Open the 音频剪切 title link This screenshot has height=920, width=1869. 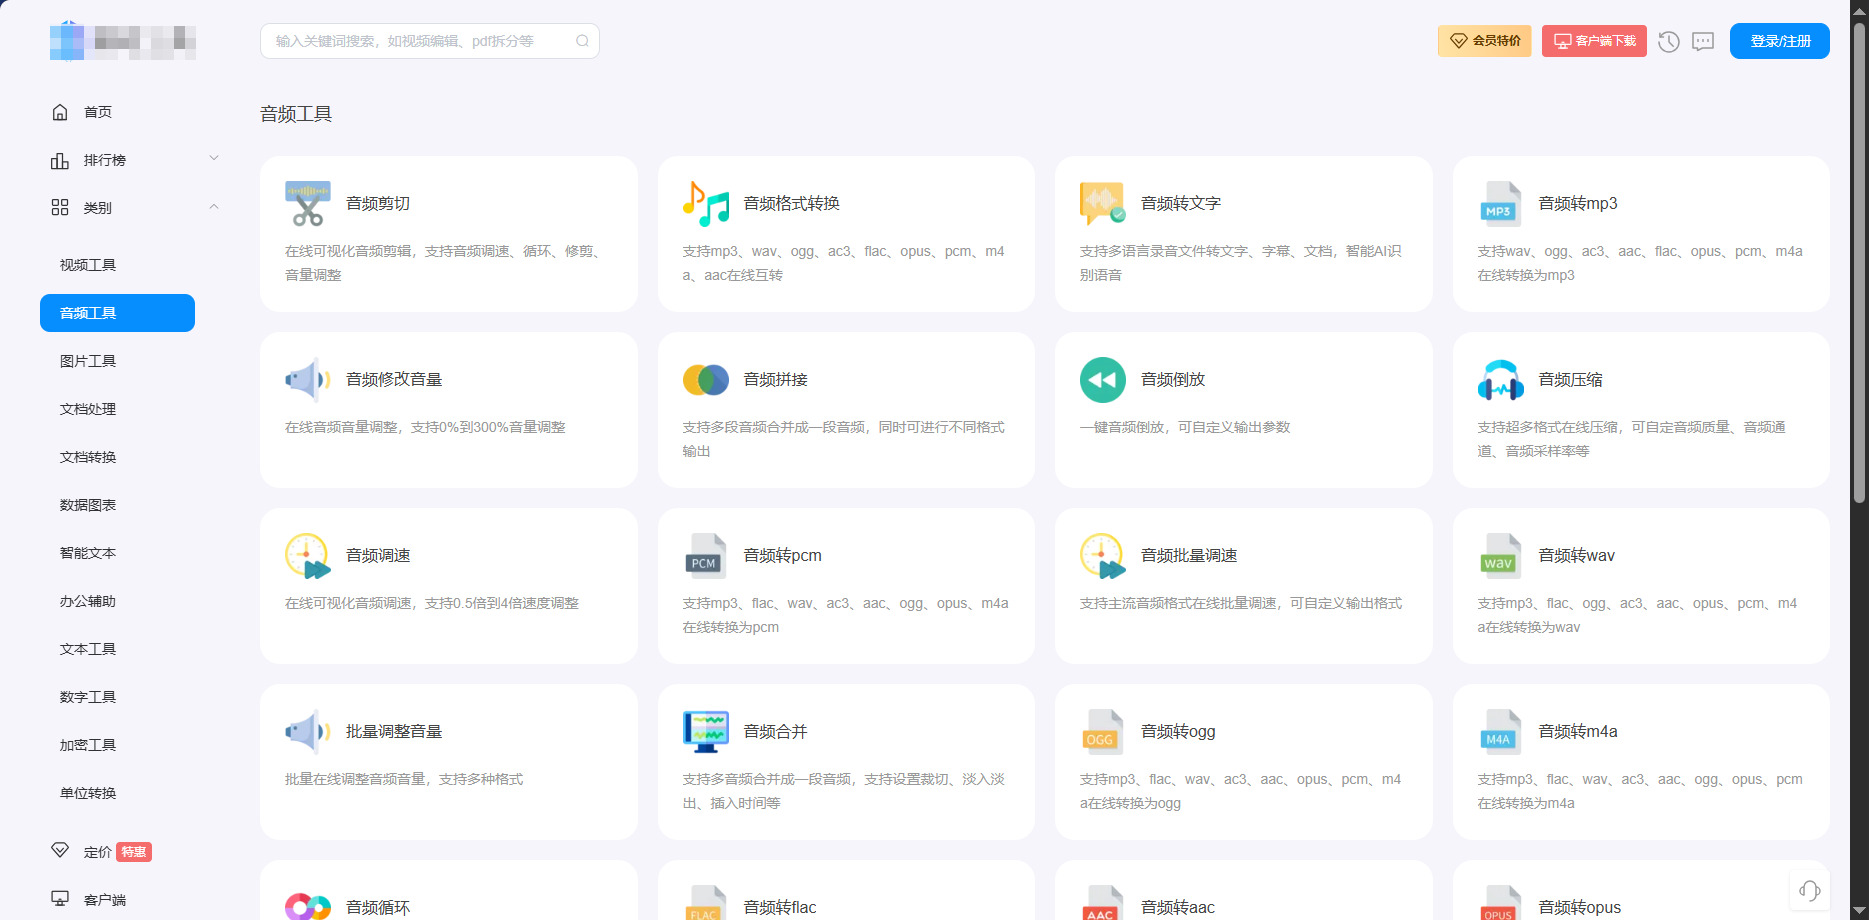[378, 204]
